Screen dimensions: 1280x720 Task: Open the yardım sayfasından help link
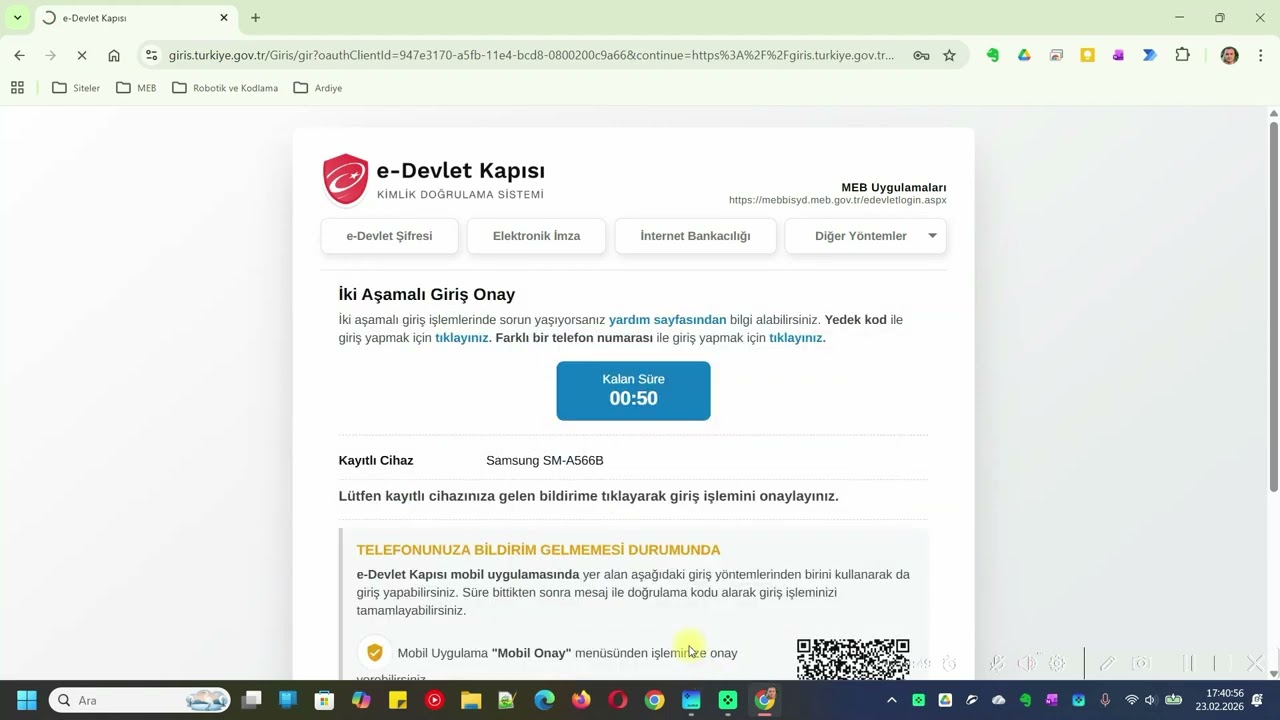[667, 320]
